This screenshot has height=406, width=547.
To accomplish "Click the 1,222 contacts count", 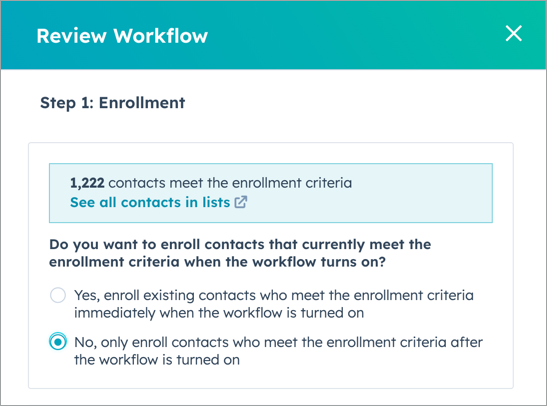I will coord(87,183).
